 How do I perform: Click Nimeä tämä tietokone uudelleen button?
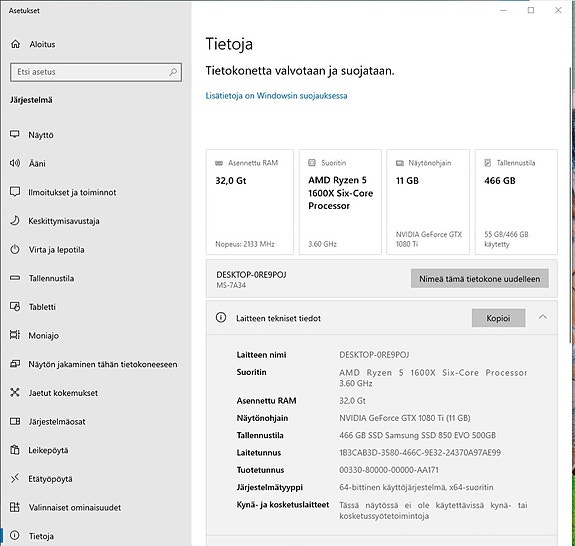coord(480,278)
